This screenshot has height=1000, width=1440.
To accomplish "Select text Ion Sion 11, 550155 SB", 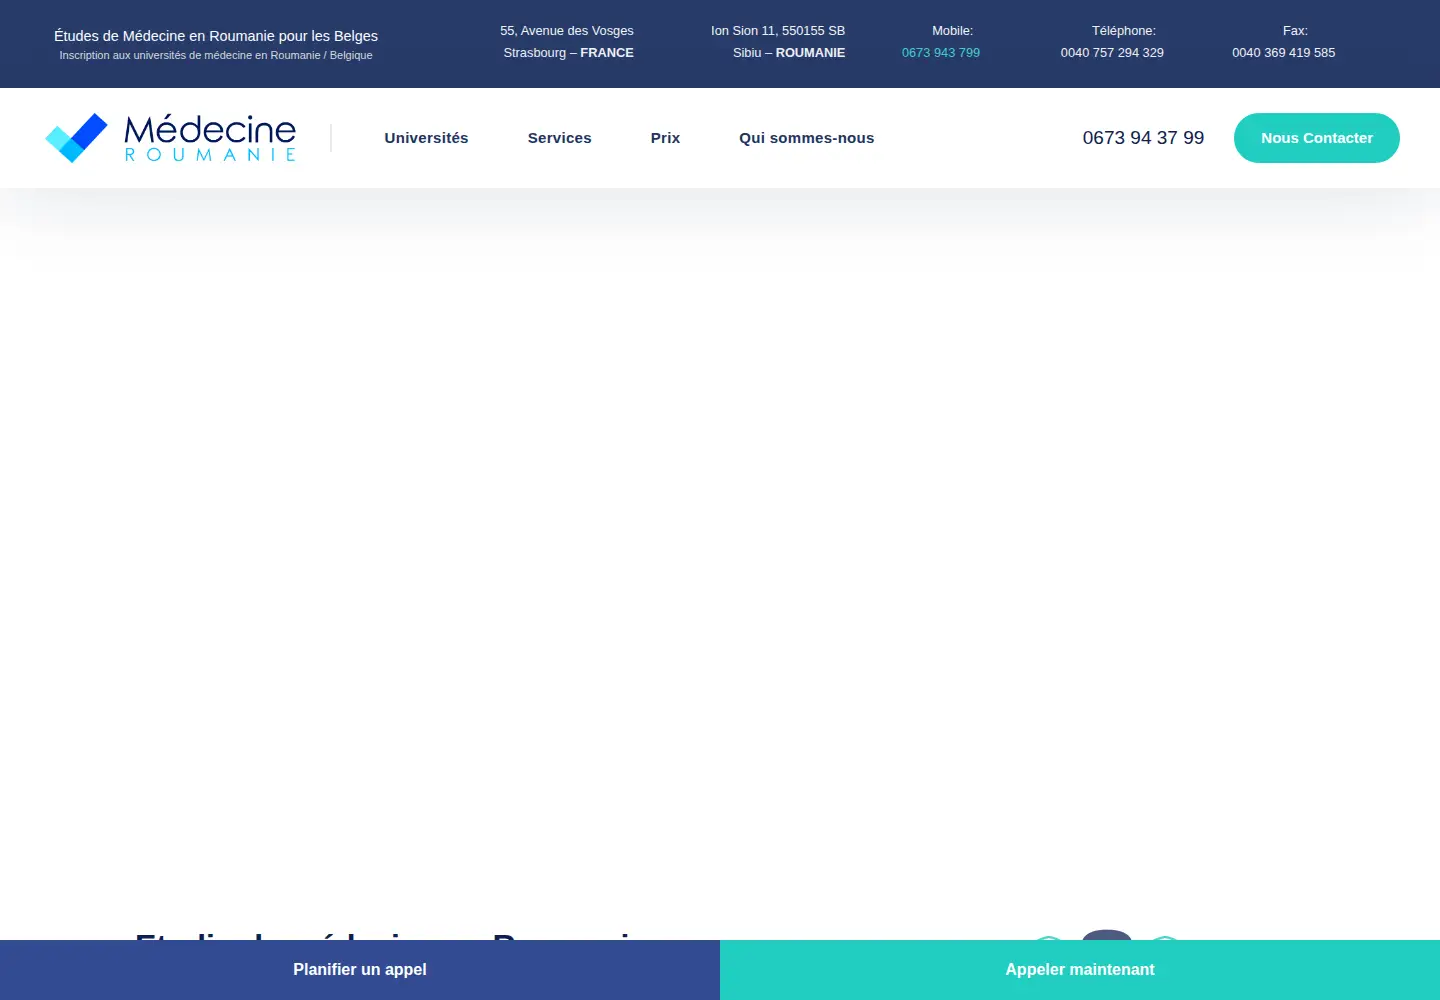I will [x=778, y=31].
